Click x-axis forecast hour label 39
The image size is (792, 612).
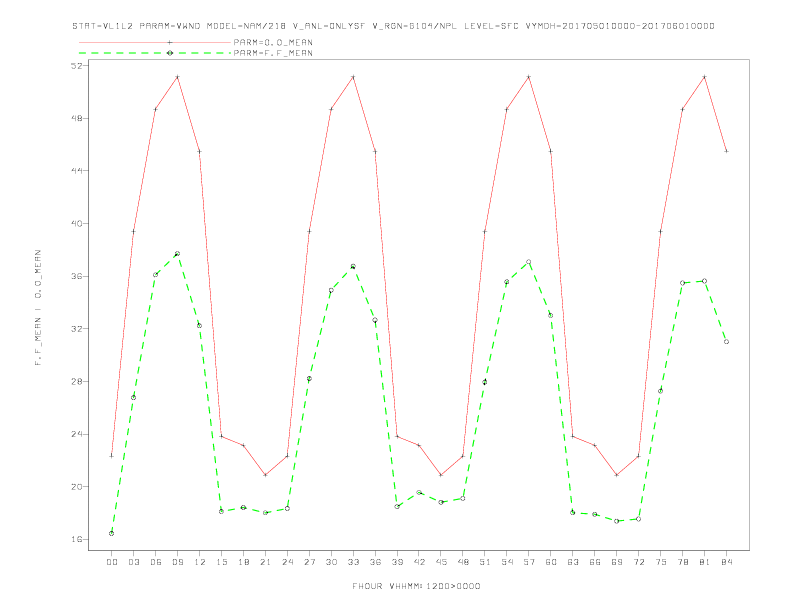tap(397, 562)
